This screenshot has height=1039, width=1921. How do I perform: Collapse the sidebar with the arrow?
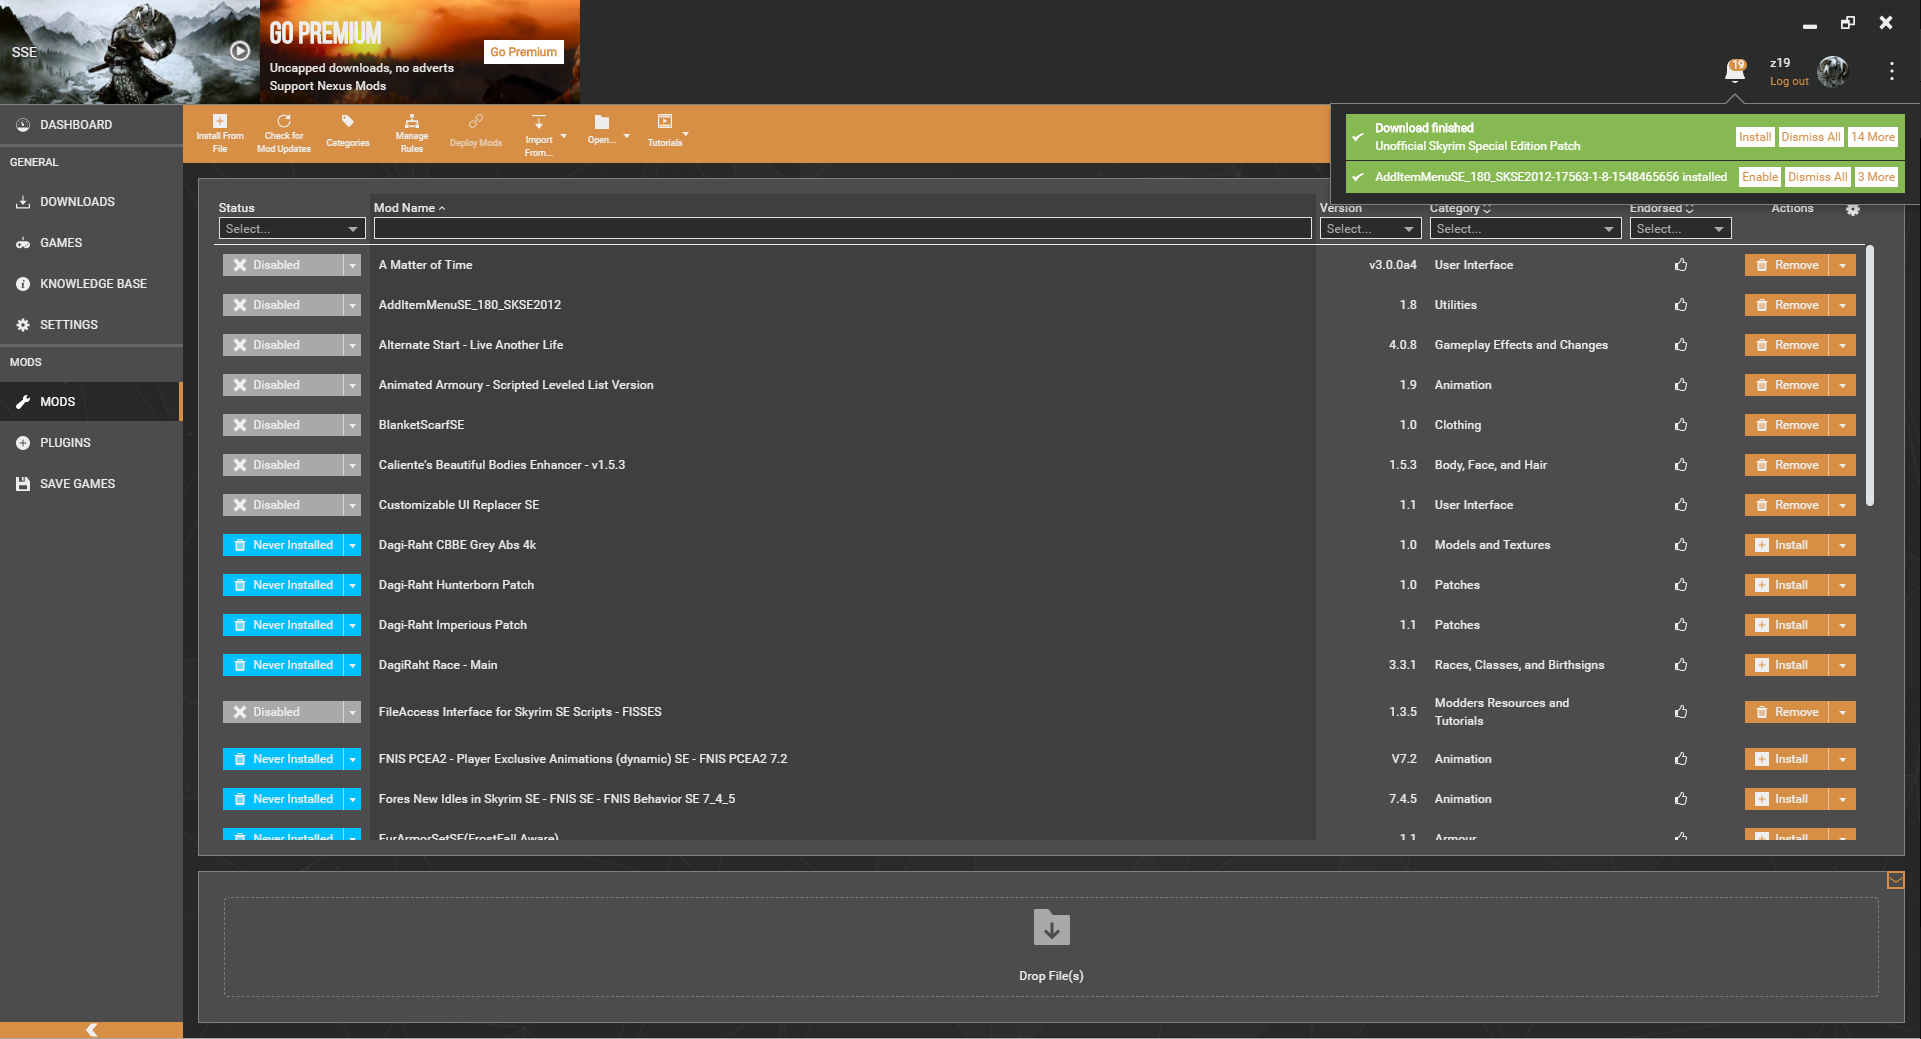pyautogui.click(x=91, y=1029)
